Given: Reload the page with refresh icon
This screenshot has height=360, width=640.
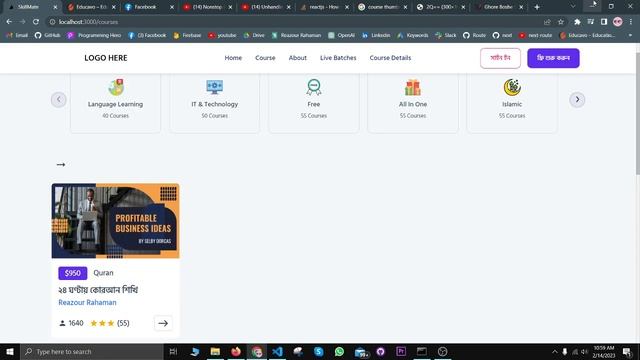Looking at the screenshot, I should [36, 22].
